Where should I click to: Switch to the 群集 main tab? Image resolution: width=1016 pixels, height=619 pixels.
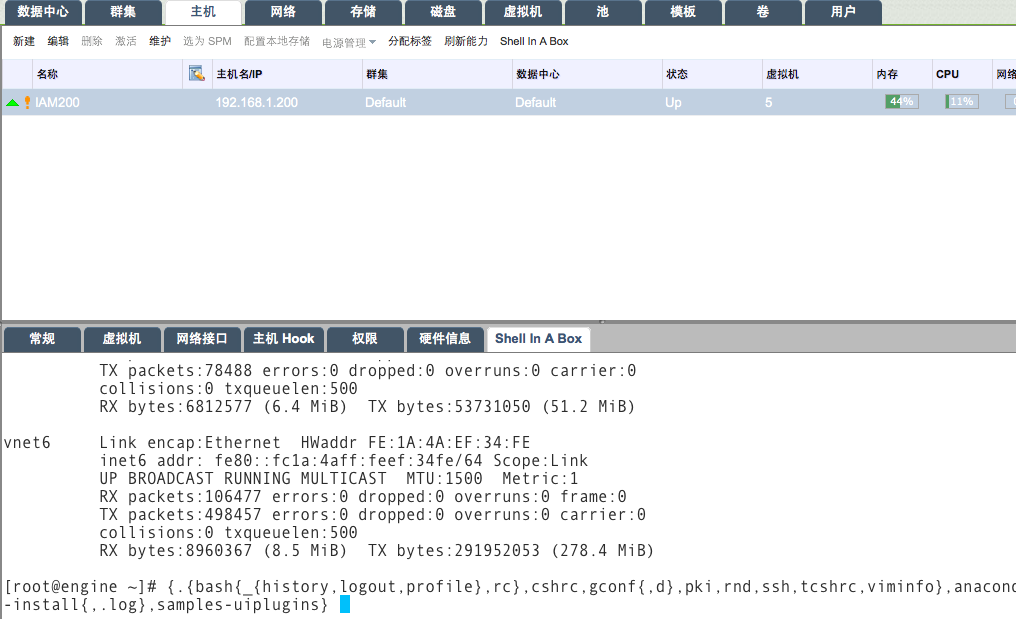(123, 12)
